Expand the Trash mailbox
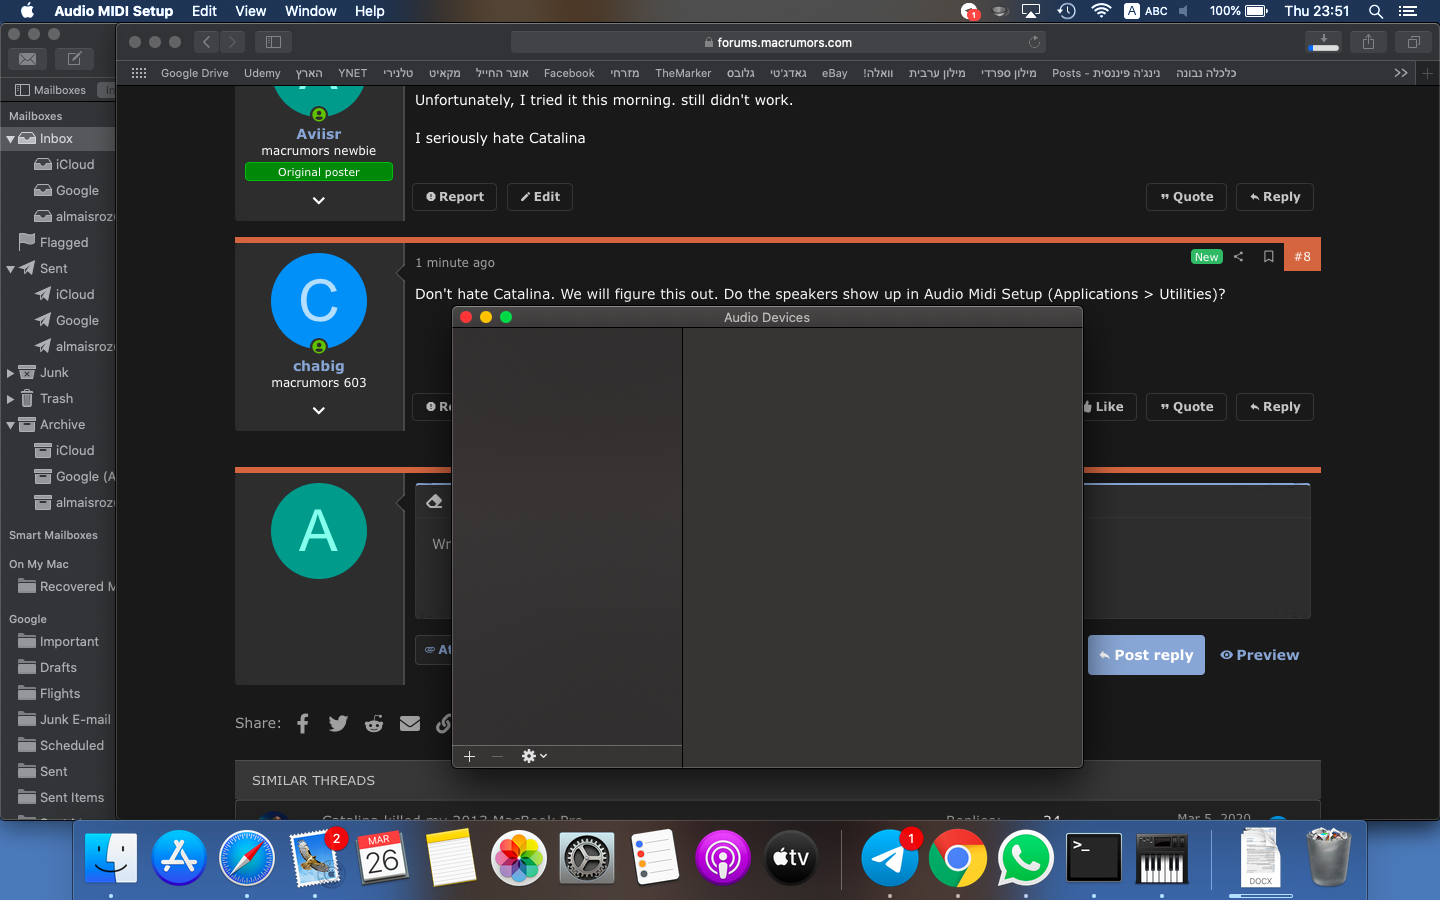1440x900 pixels. [x=10, y=399]
